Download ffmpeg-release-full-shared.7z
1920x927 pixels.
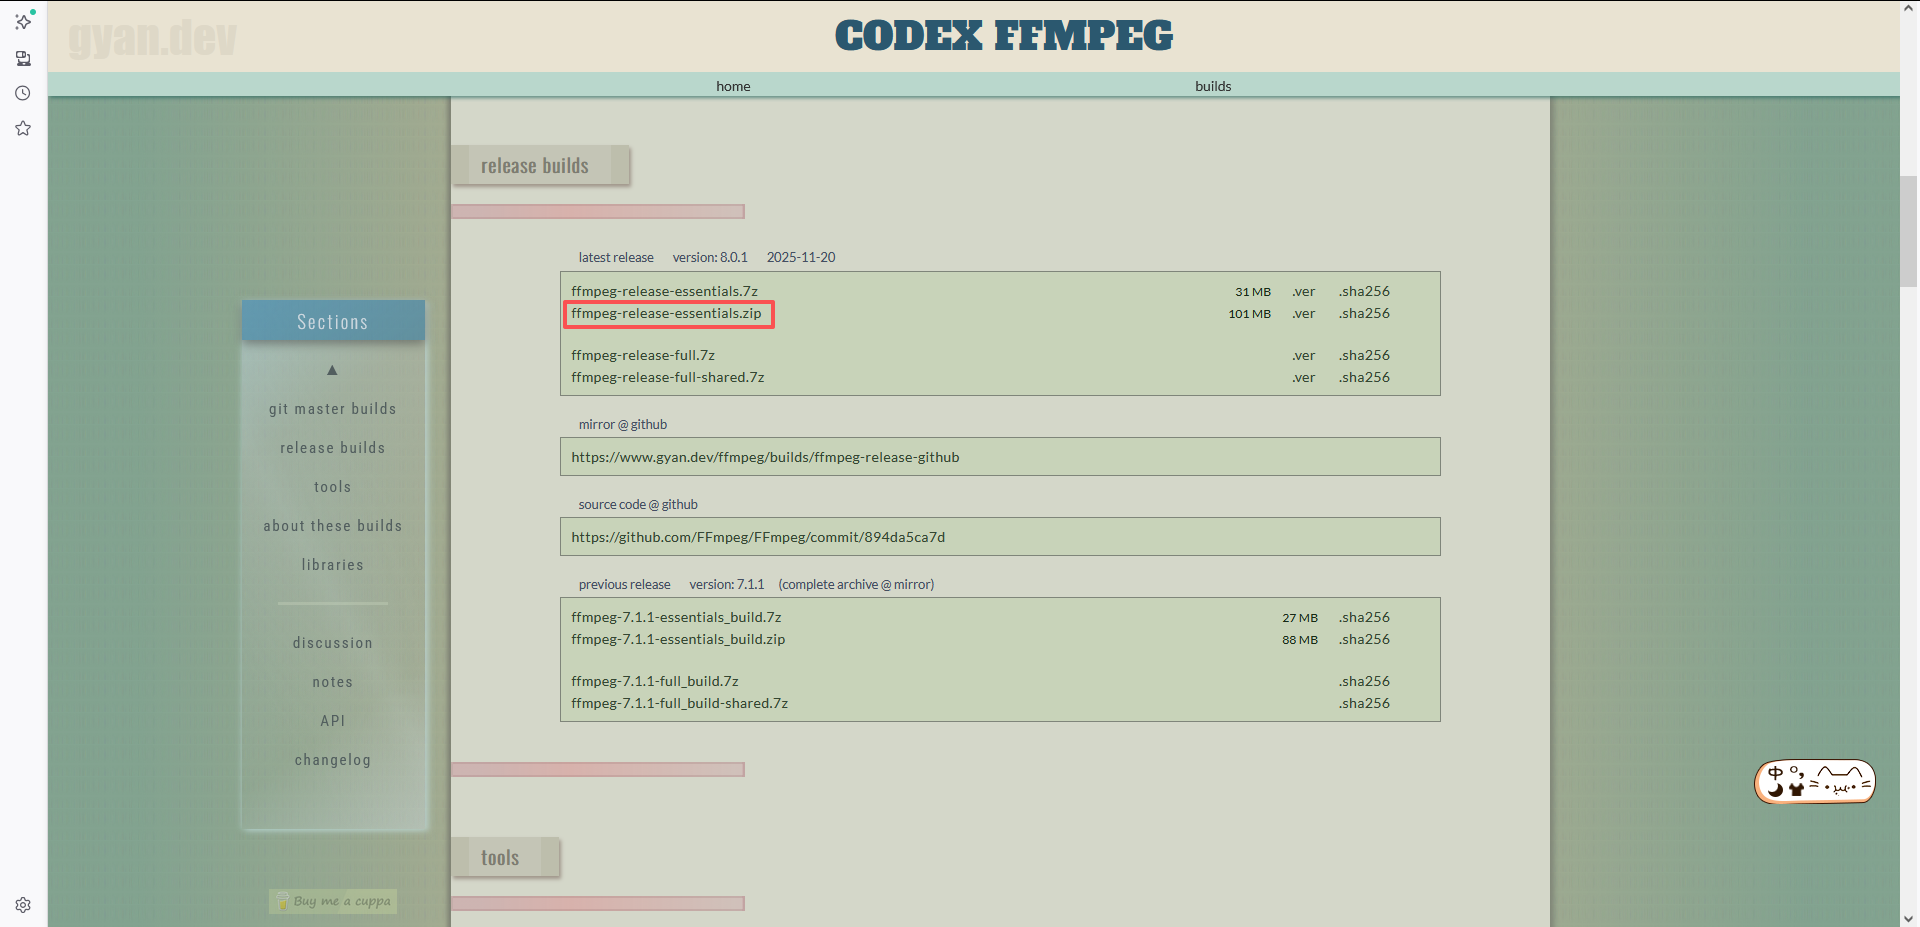click(x=667, y=377)
